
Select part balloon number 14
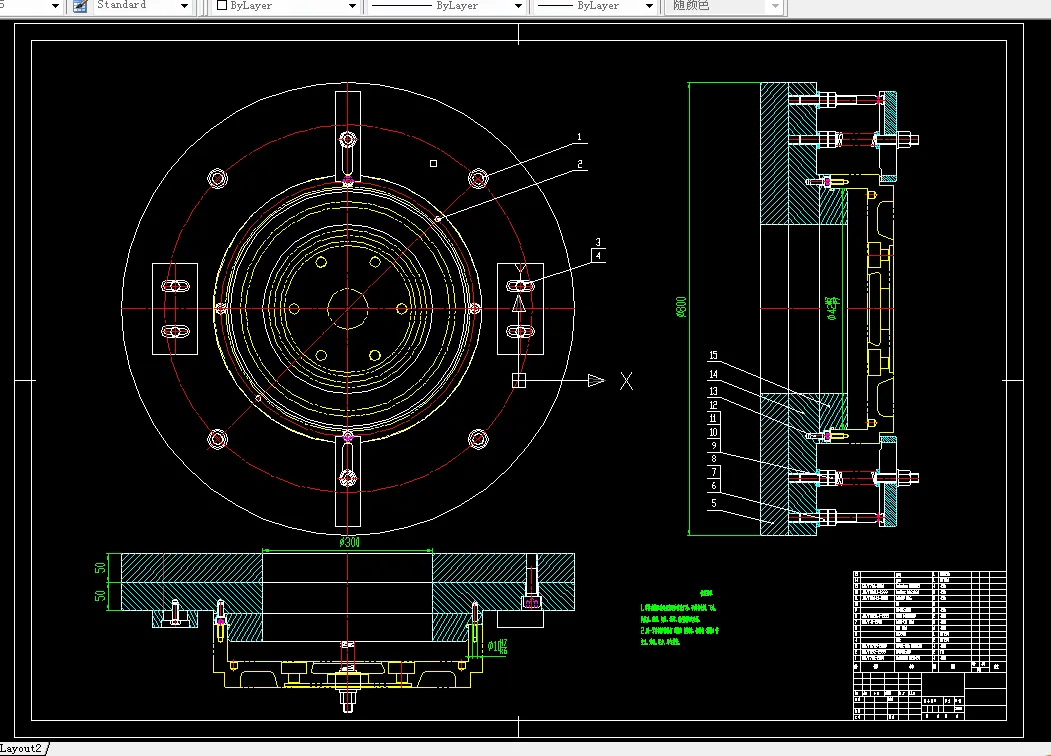[x=713, y=374]
